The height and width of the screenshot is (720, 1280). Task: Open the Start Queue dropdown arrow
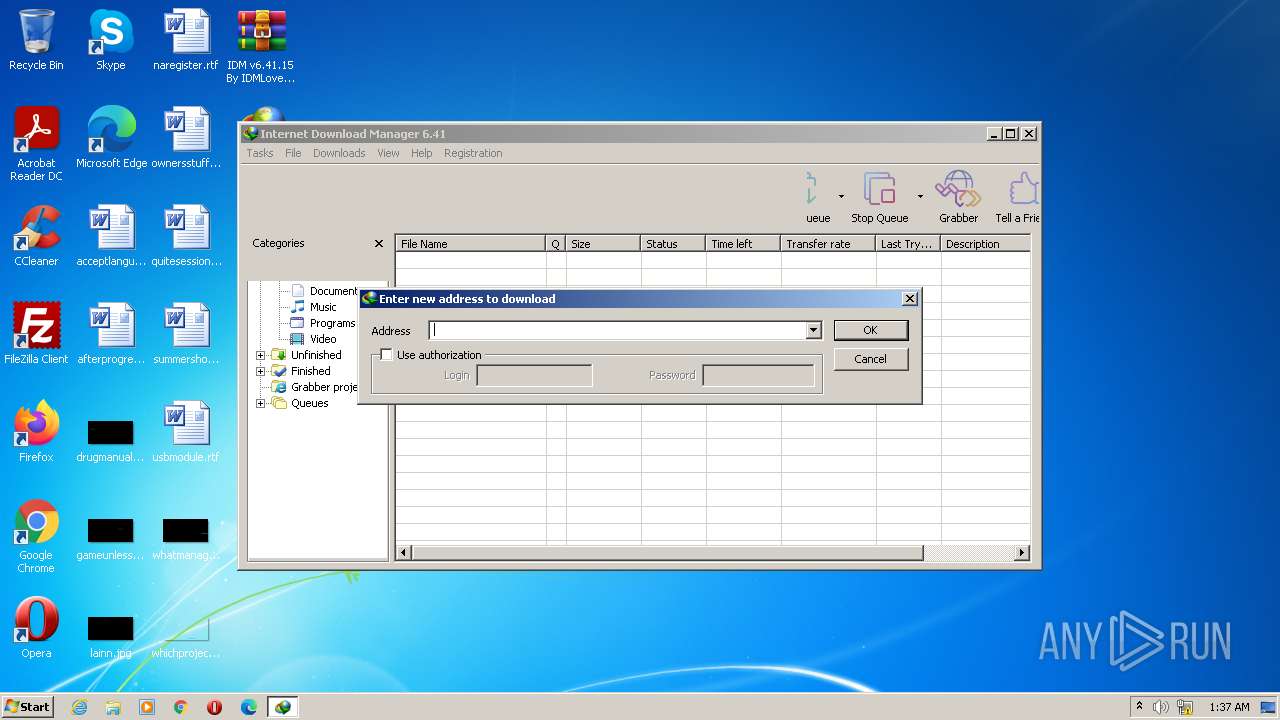841,196
